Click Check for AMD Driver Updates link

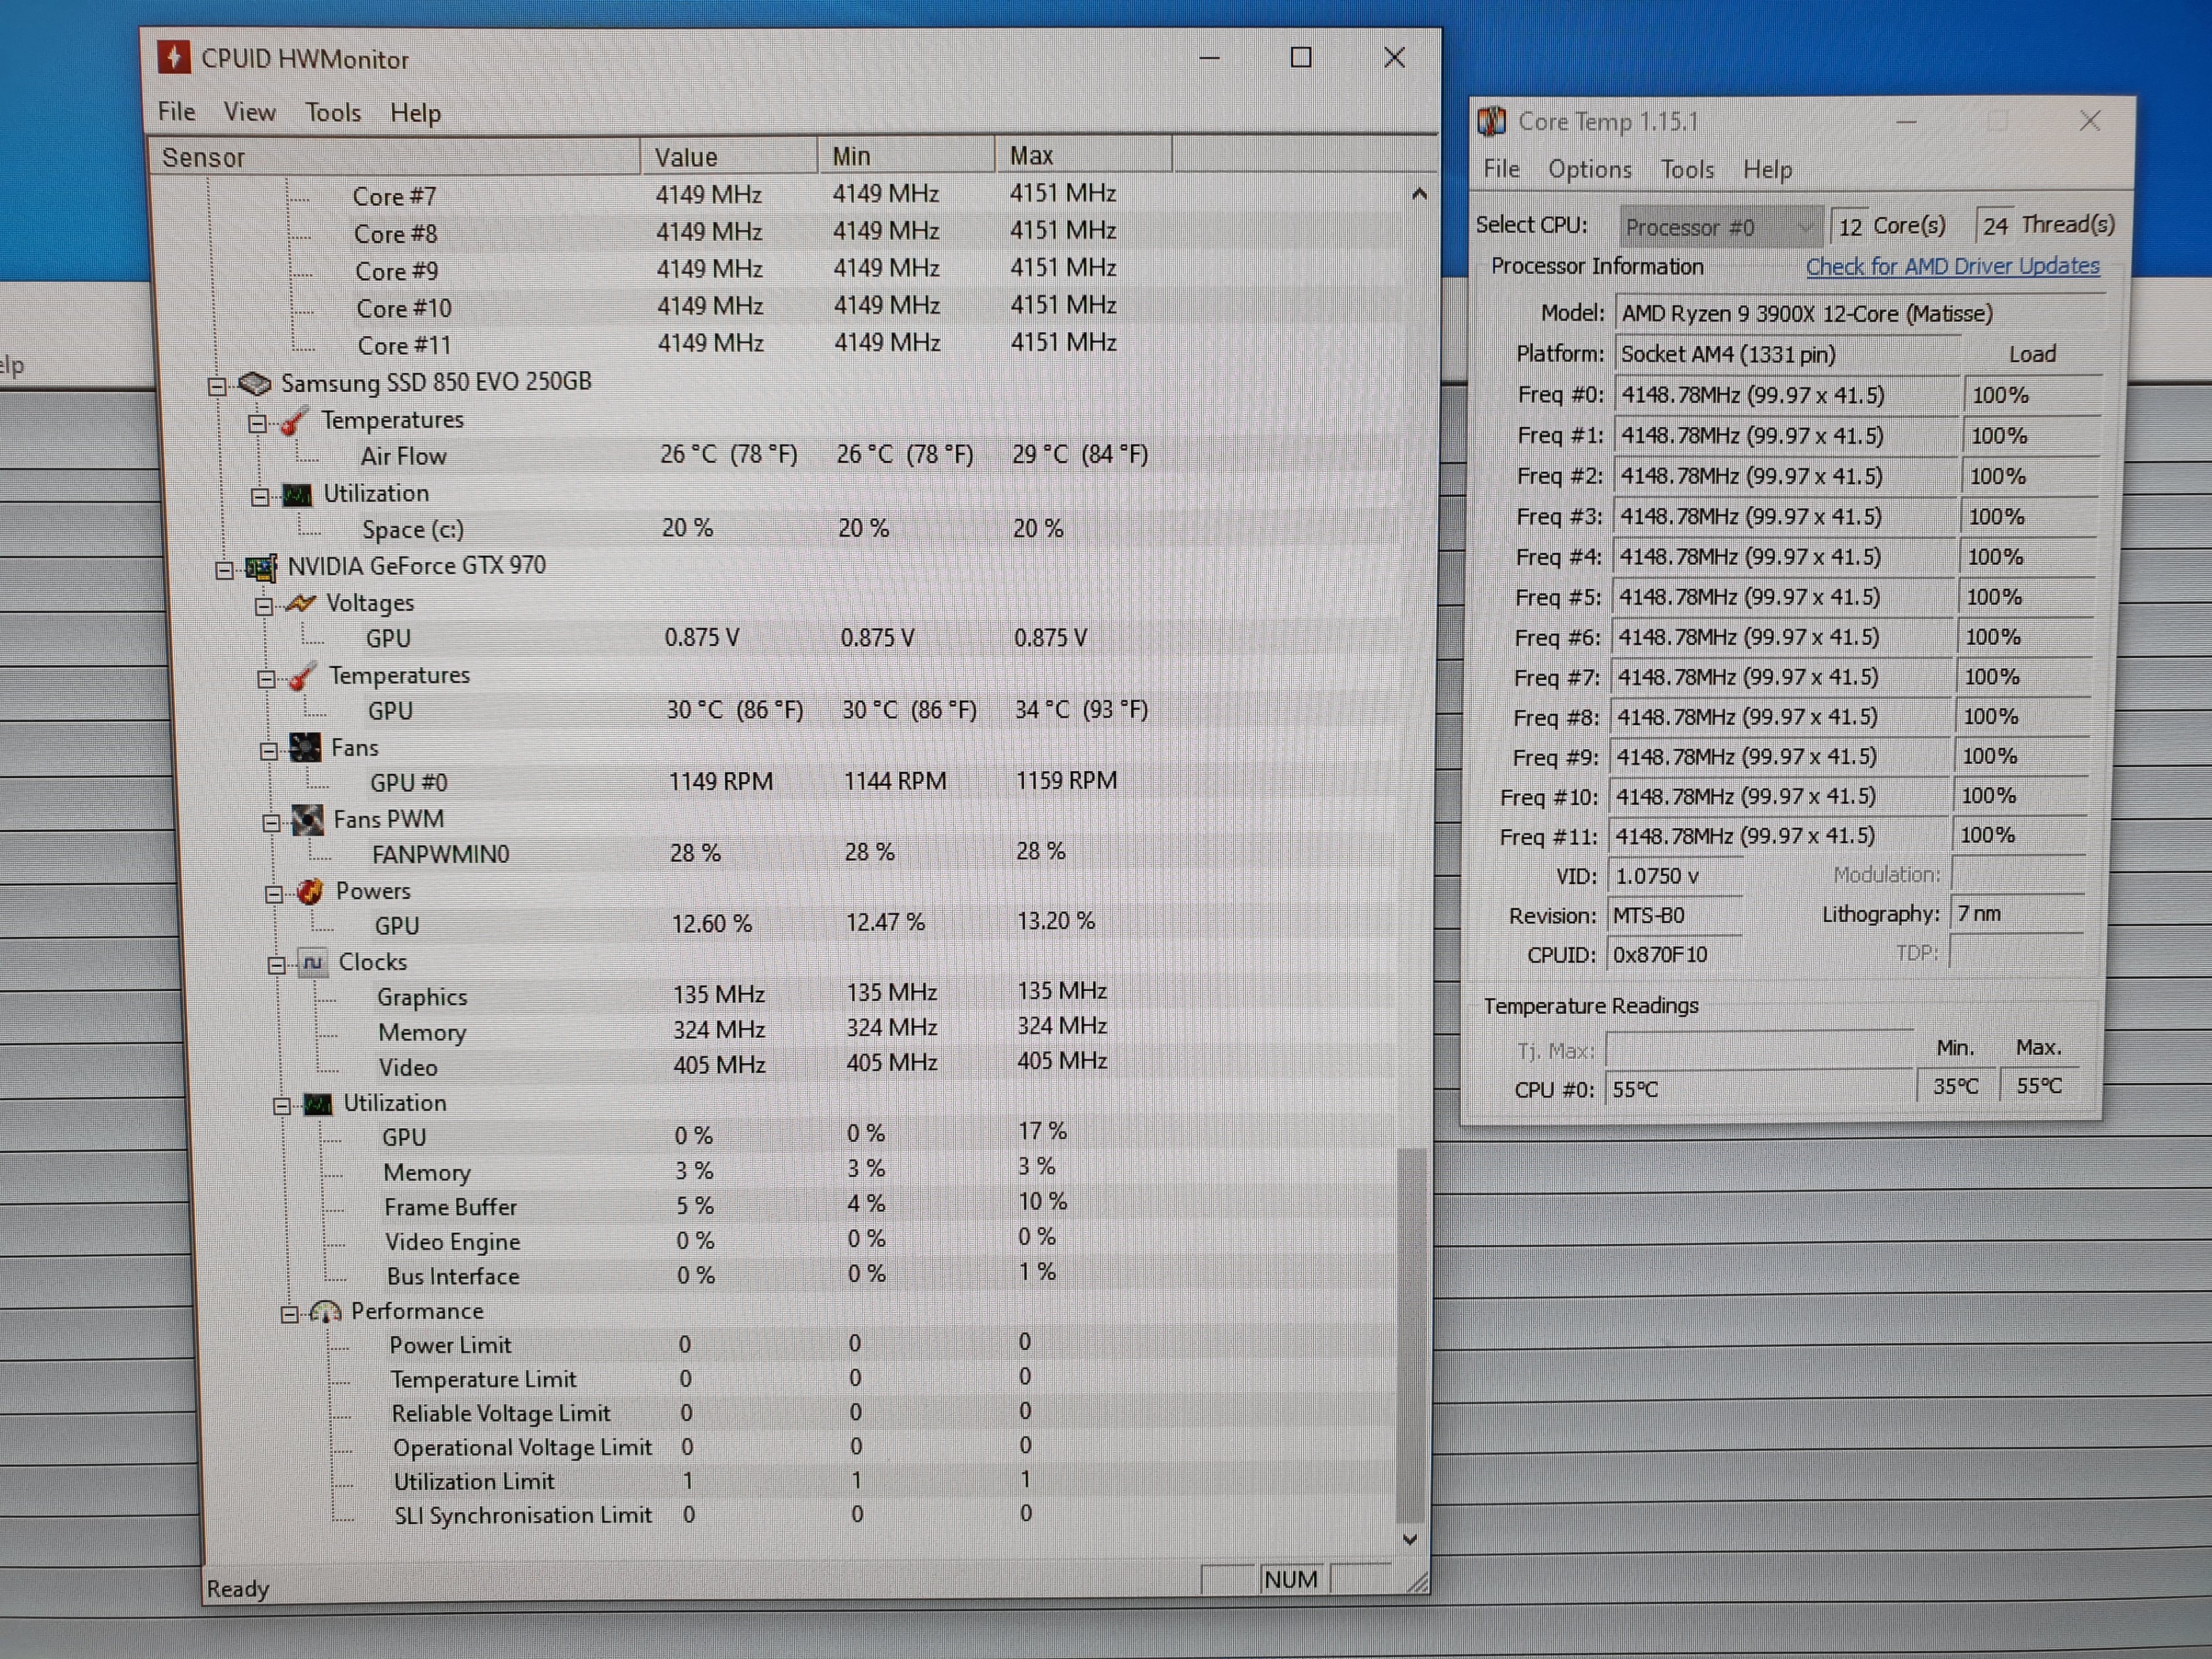(x=1952, y=266)
